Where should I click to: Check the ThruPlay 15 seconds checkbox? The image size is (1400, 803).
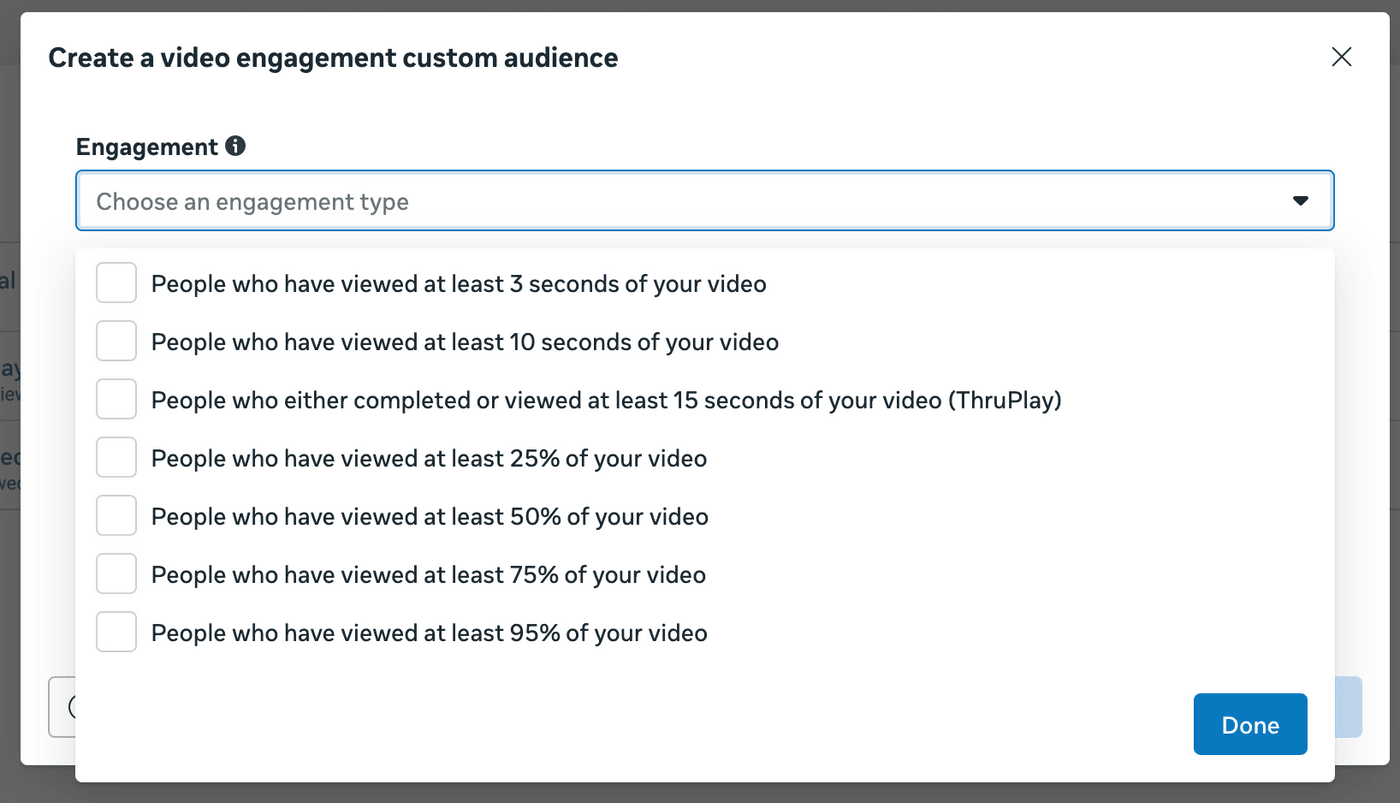point(116,400)
